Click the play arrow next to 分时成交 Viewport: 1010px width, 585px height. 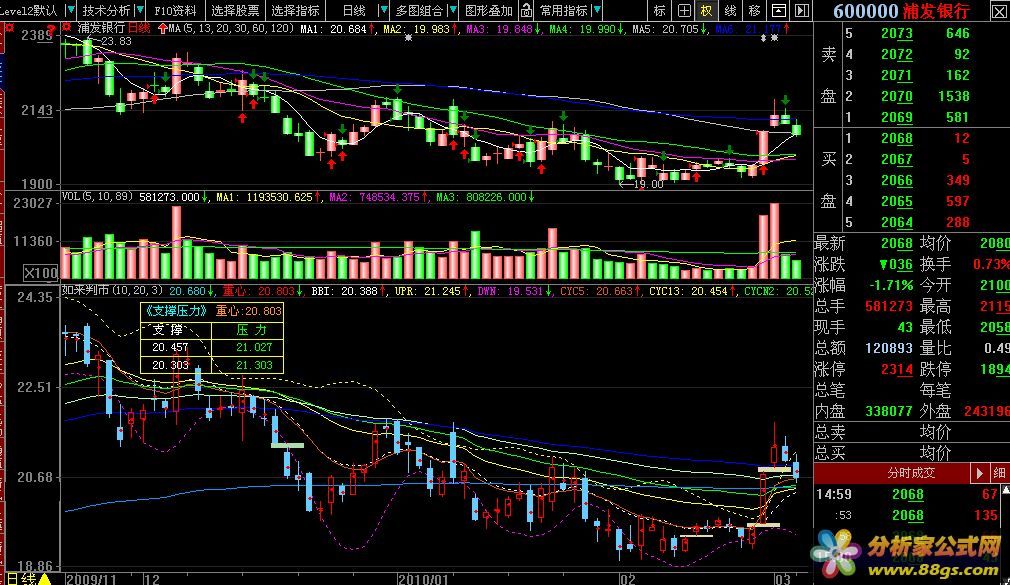pos(979,474)
